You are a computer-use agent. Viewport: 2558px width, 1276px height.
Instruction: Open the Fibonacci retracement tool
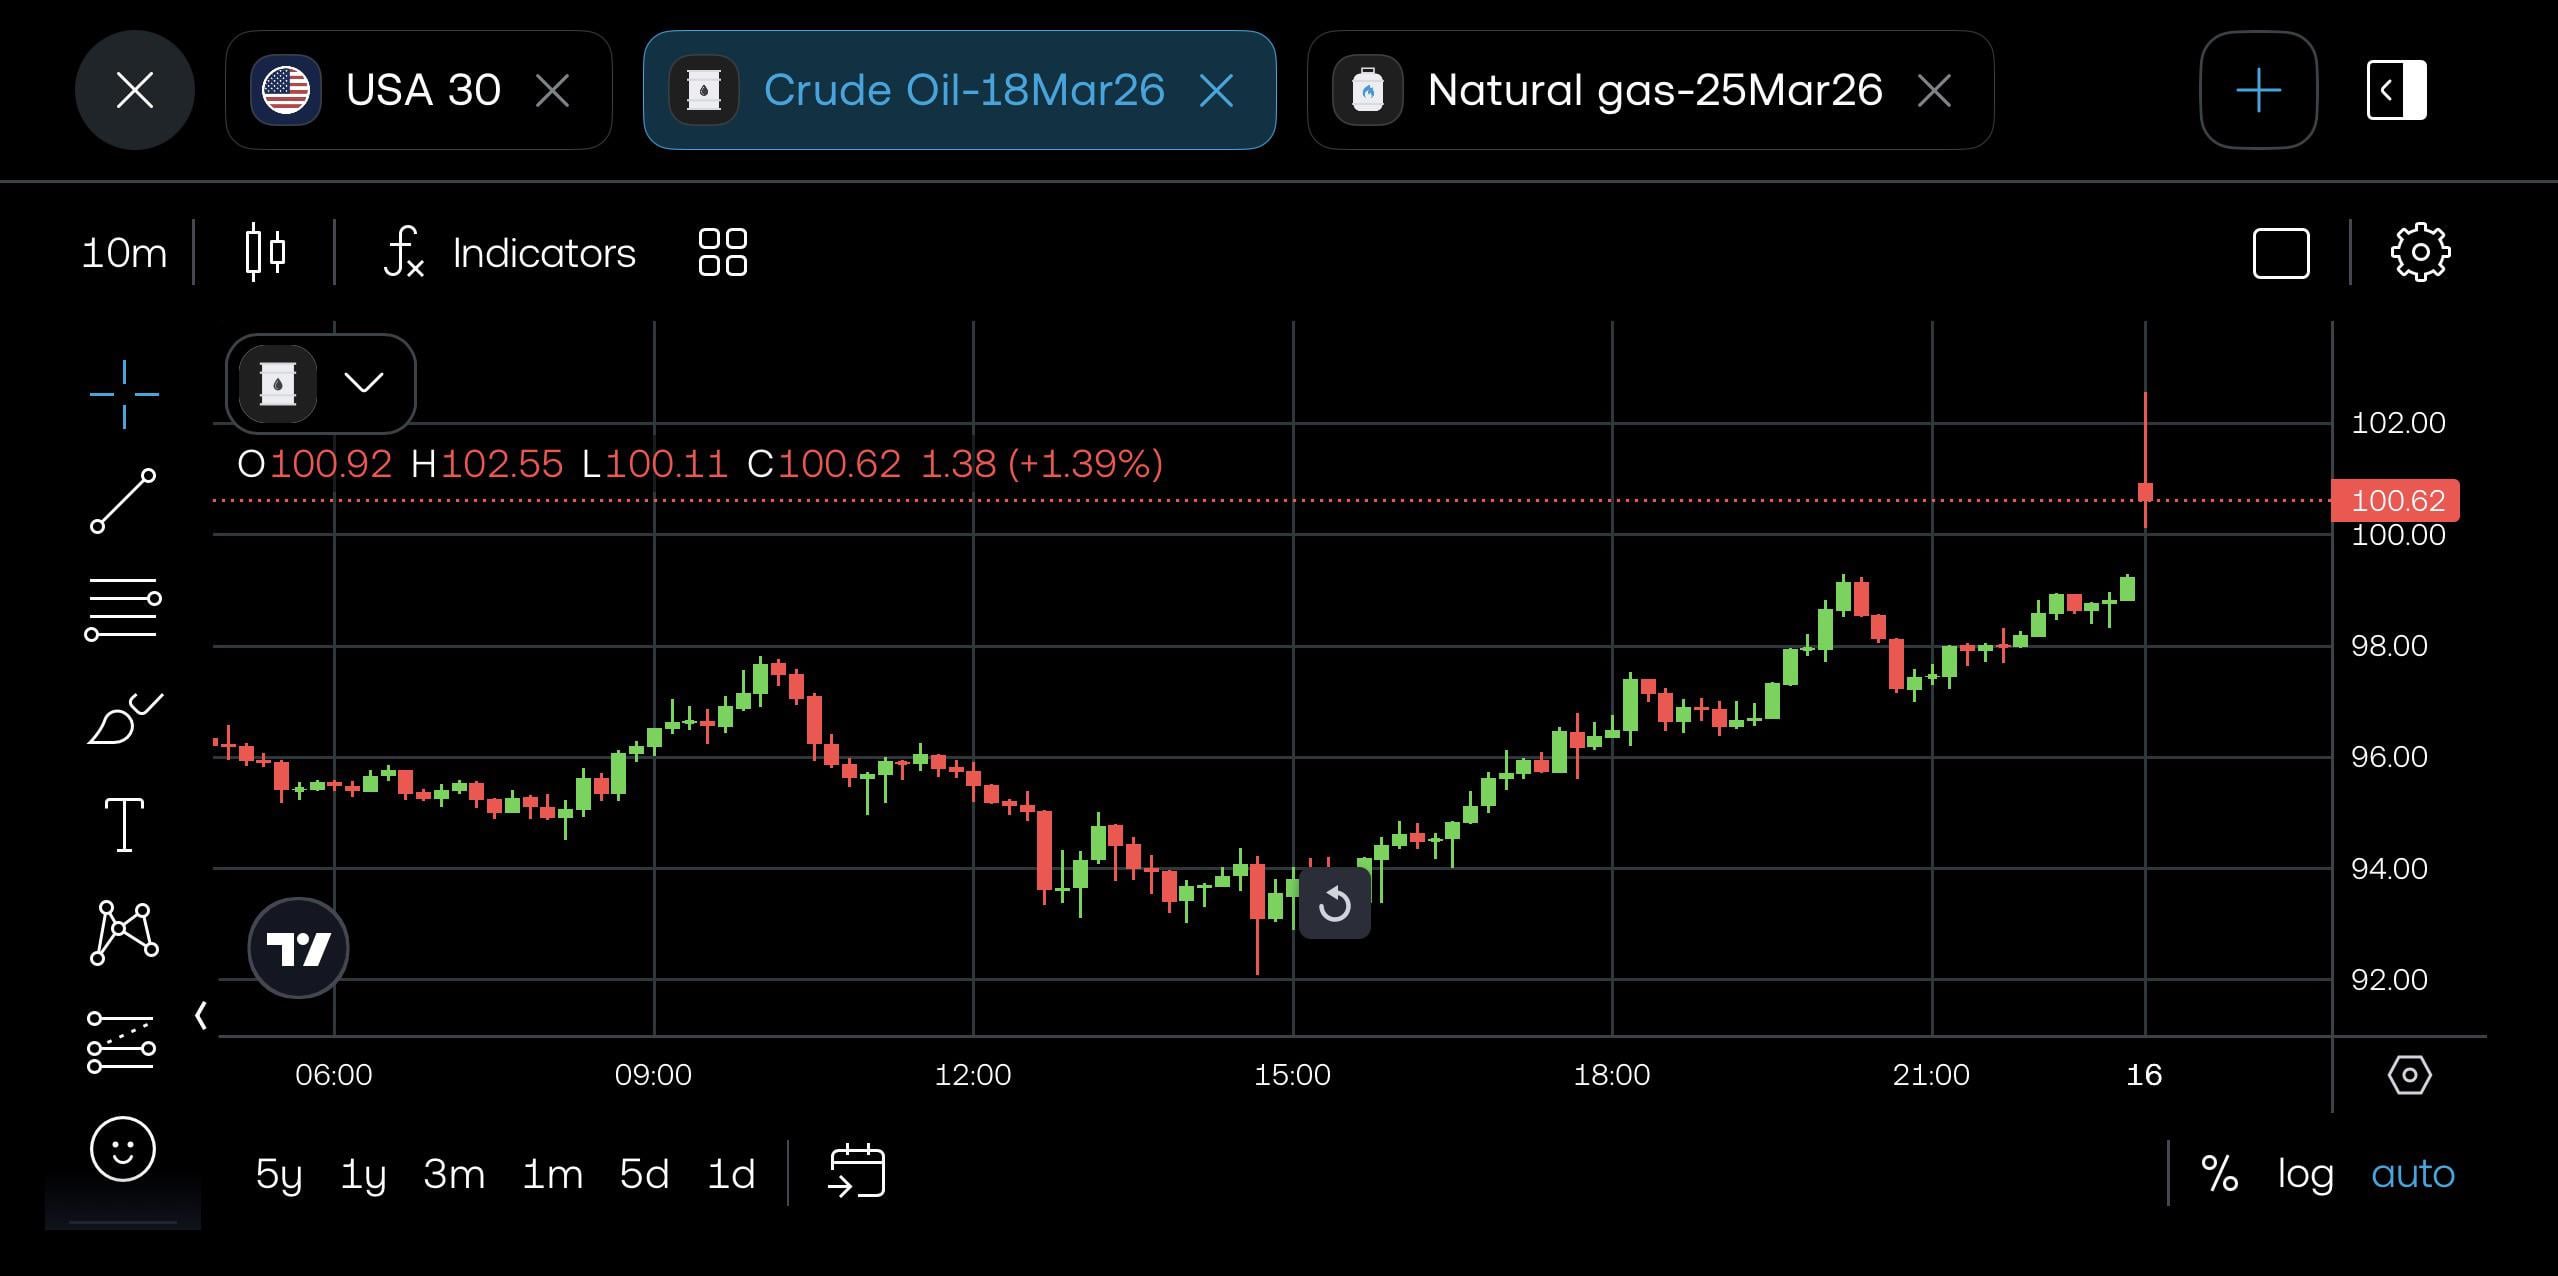pos(124,608)
